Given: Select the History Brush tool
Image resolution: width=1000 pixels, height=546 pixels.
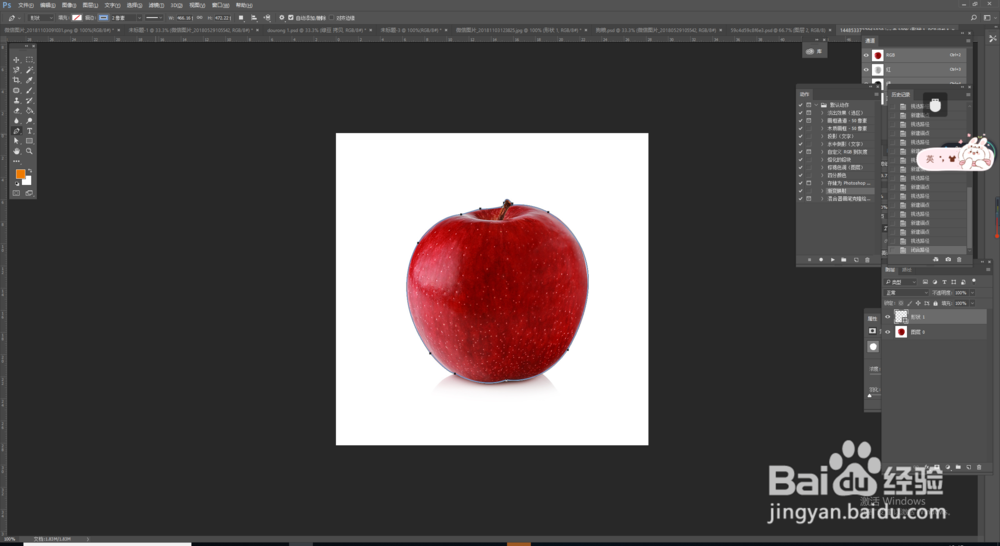Looking at the screenshot, I should (x=29, y=100).
